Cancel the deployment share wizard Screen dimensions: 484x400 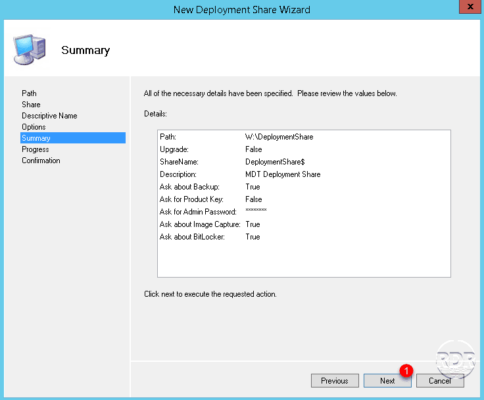(440, 381)
